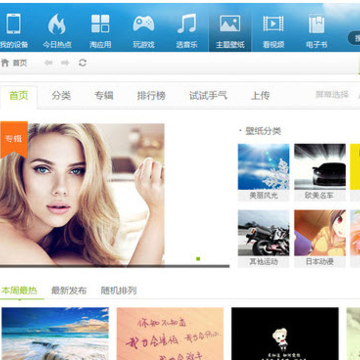Open 美丽风光 category thumbnail
The height and width of the screenshot is (360, 360).
click(263, 167)
